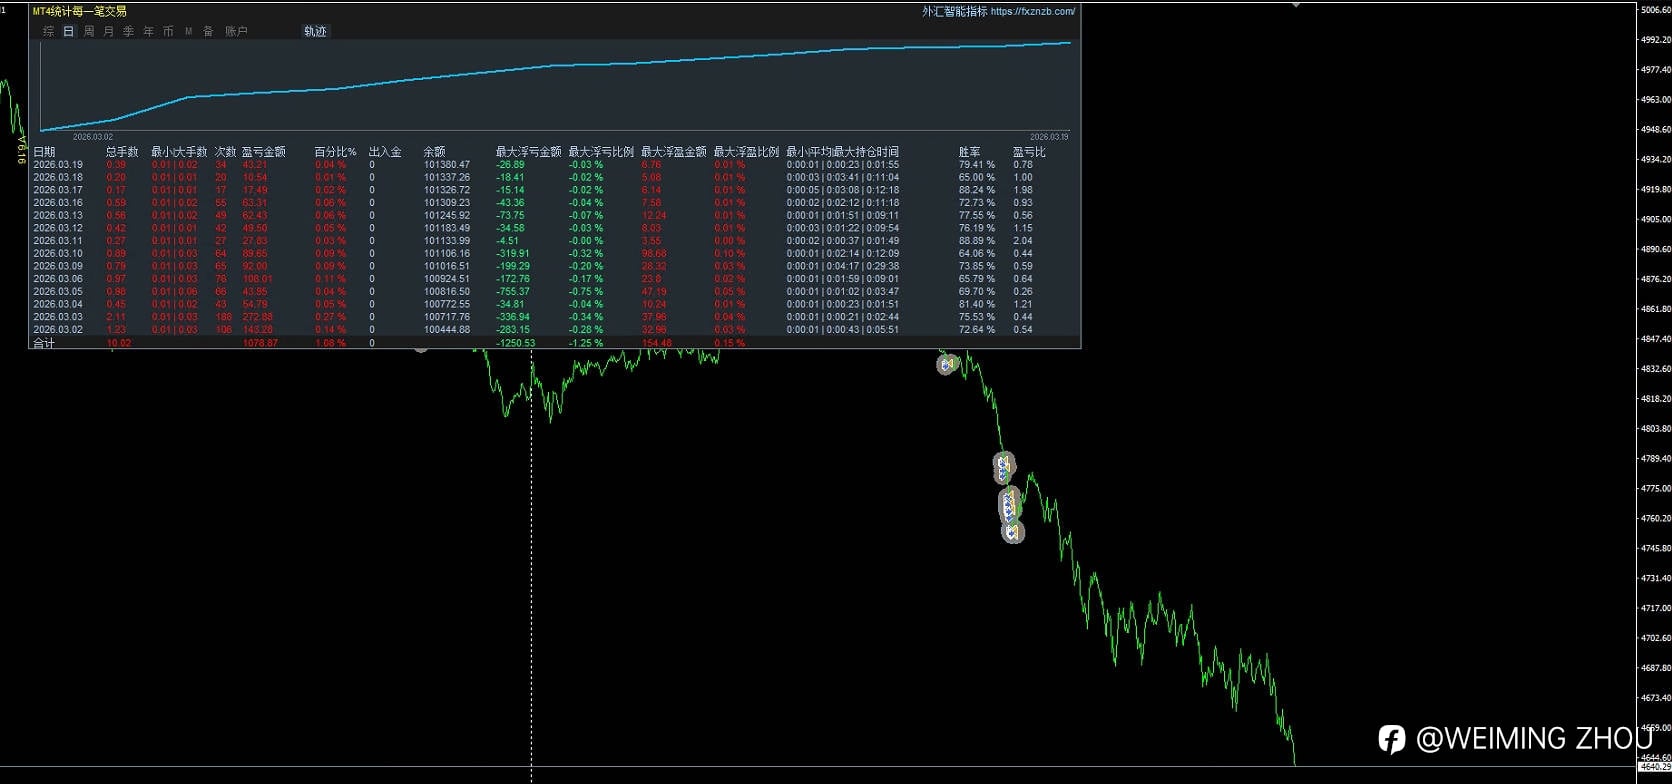Click the 总手数 column header
Screen dimensions: 1672x784
pos(122,152)
